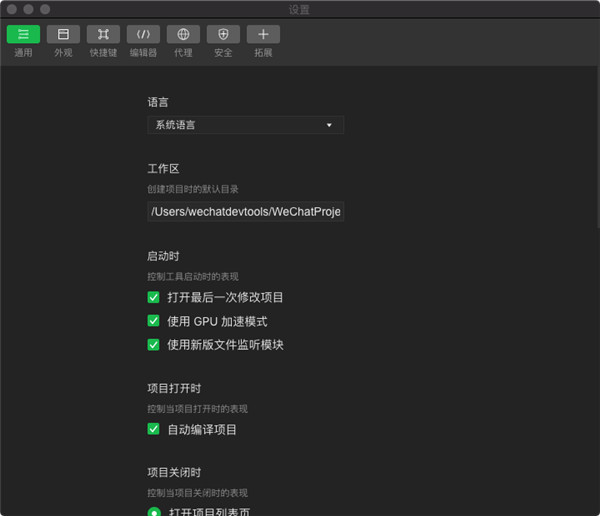Toggle 使用 GPU 加速模式 checkbox

pyautogui.click(x=154, y=321)
